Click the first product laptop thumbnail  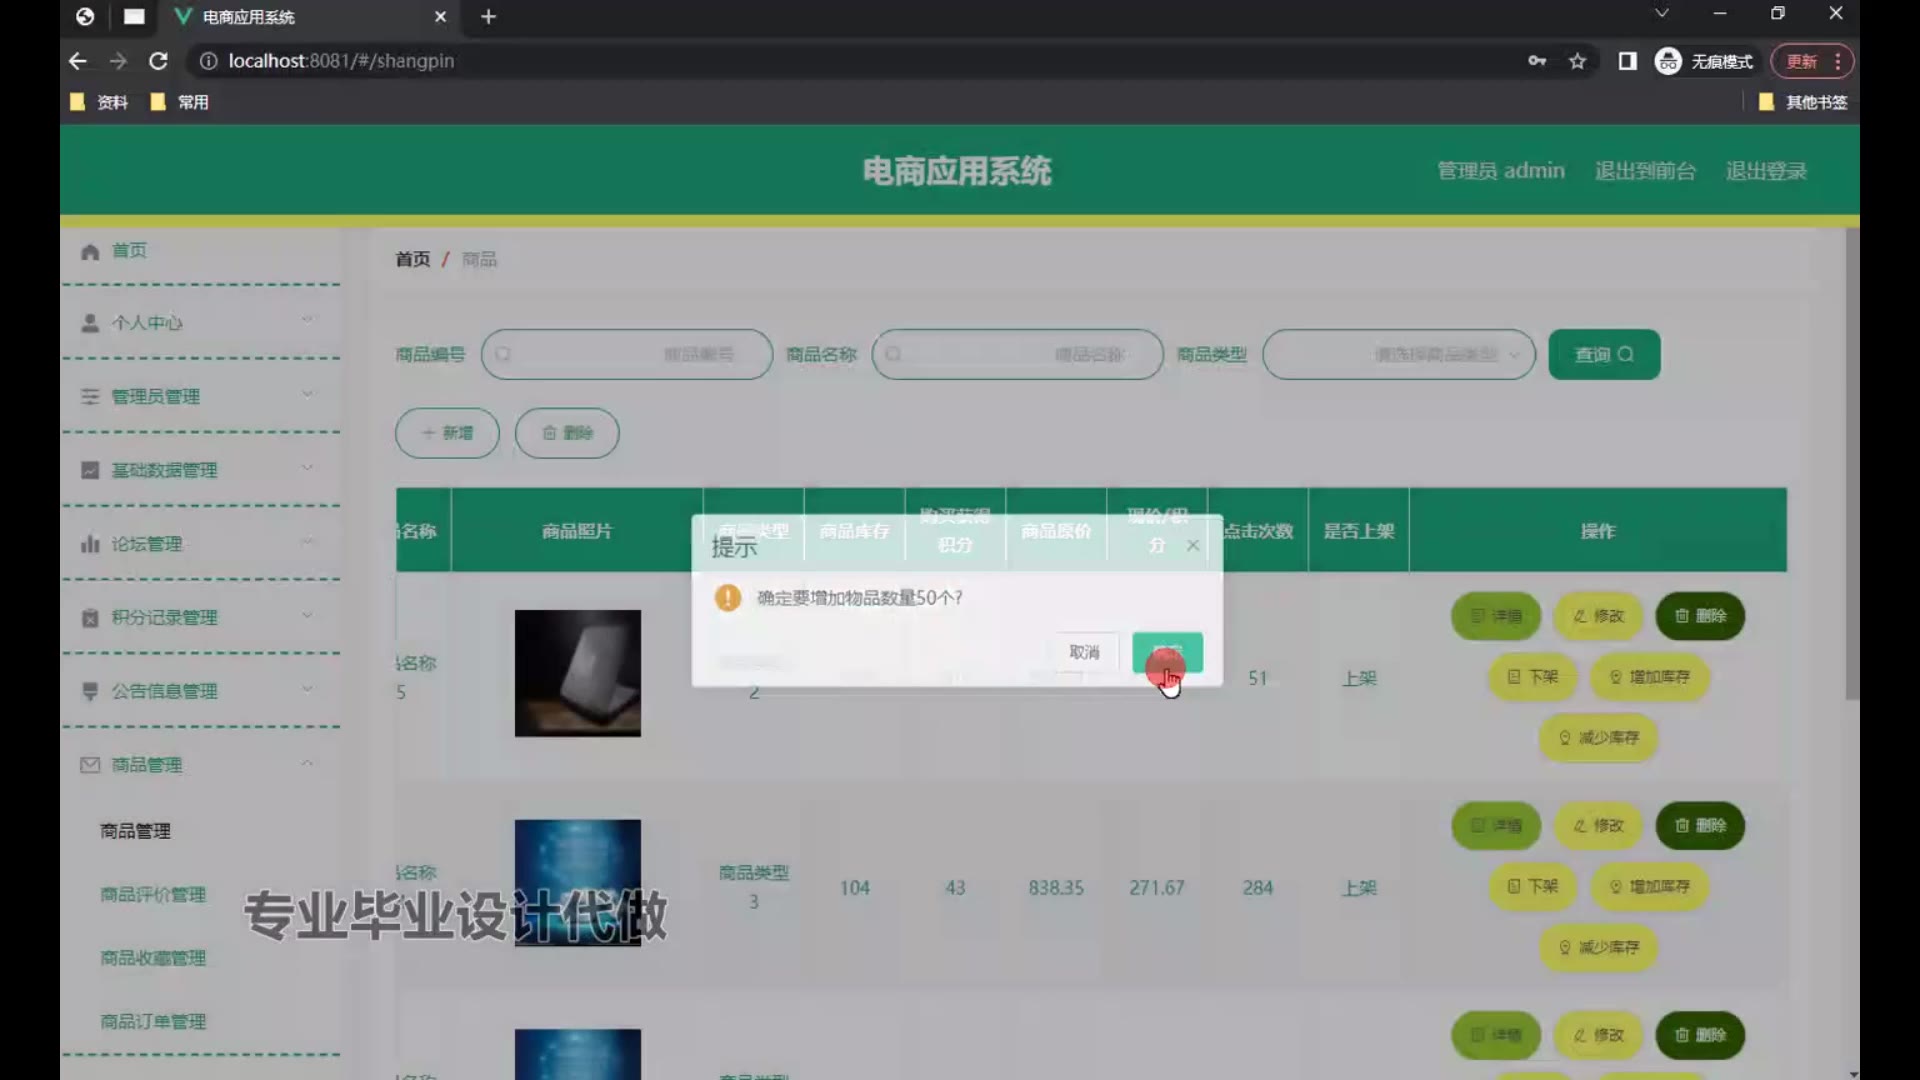(x=577, y=673)
